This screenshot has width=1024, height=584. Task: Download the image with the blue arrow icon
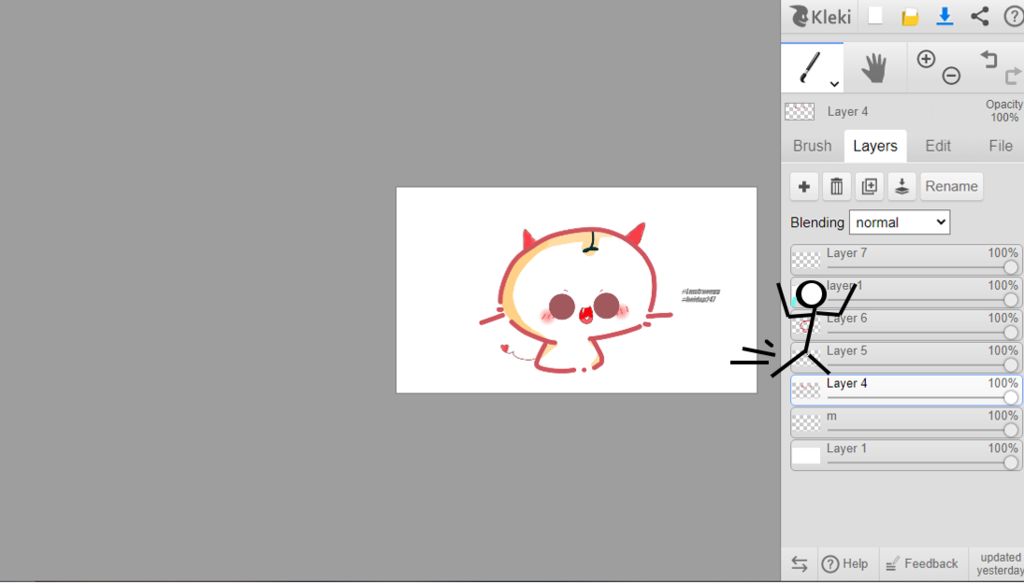pos(944,16)
